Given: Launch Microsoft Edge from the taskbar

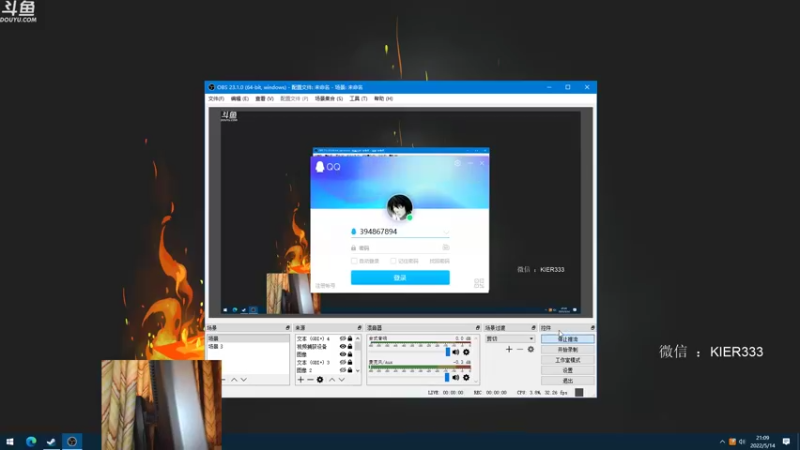Looking at the screenshot, I should point(31,441).
